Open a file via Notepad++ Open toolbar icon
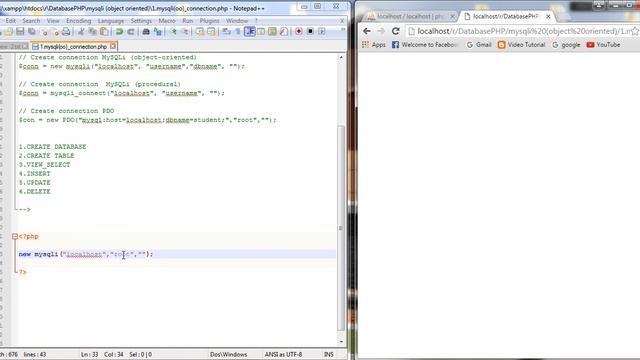Viewport: 640px width, 360px height. click(x=9, y=31)
